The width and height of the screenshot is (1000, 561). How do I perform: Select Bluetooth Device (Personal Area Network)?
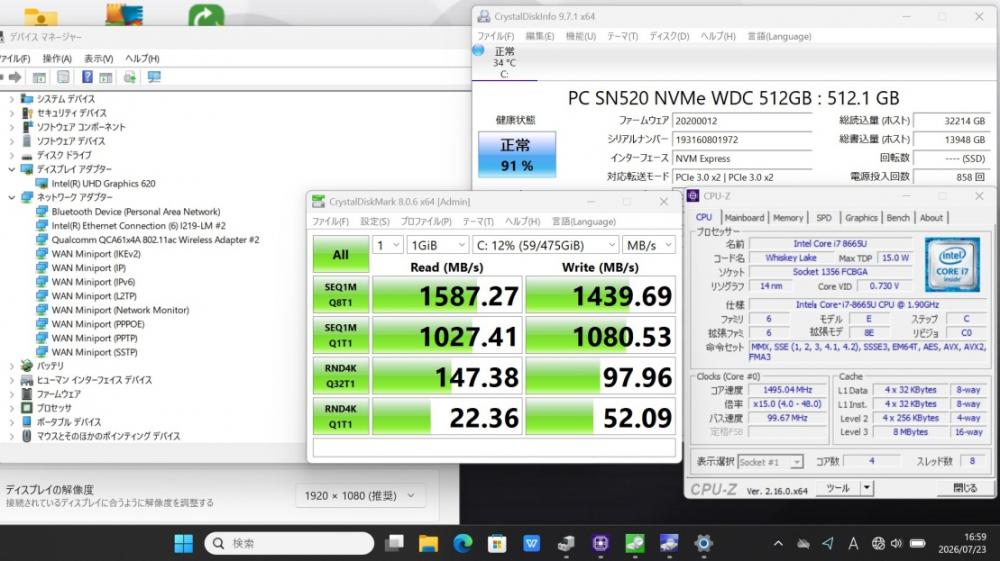(136, 212)
